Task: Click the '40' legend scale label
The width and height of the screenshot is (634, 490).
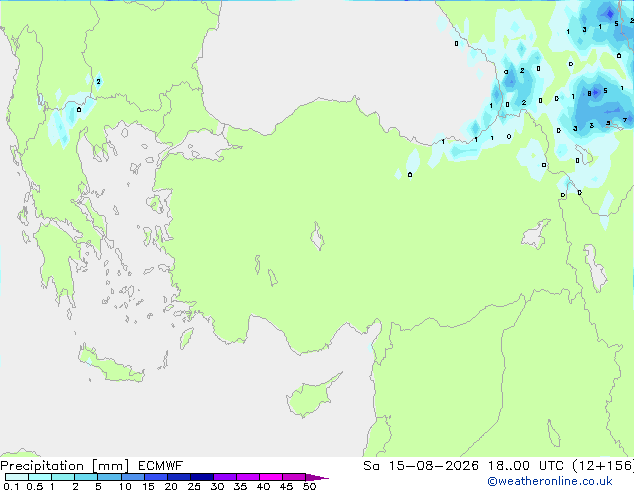Action: (263, 486)
